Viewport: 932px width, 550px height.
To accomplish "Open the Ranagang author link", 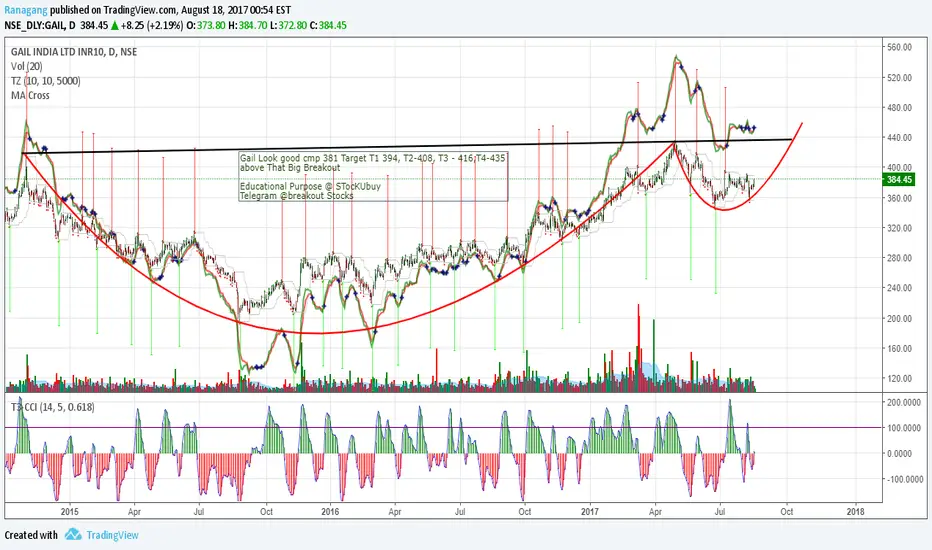I will 26,10.
